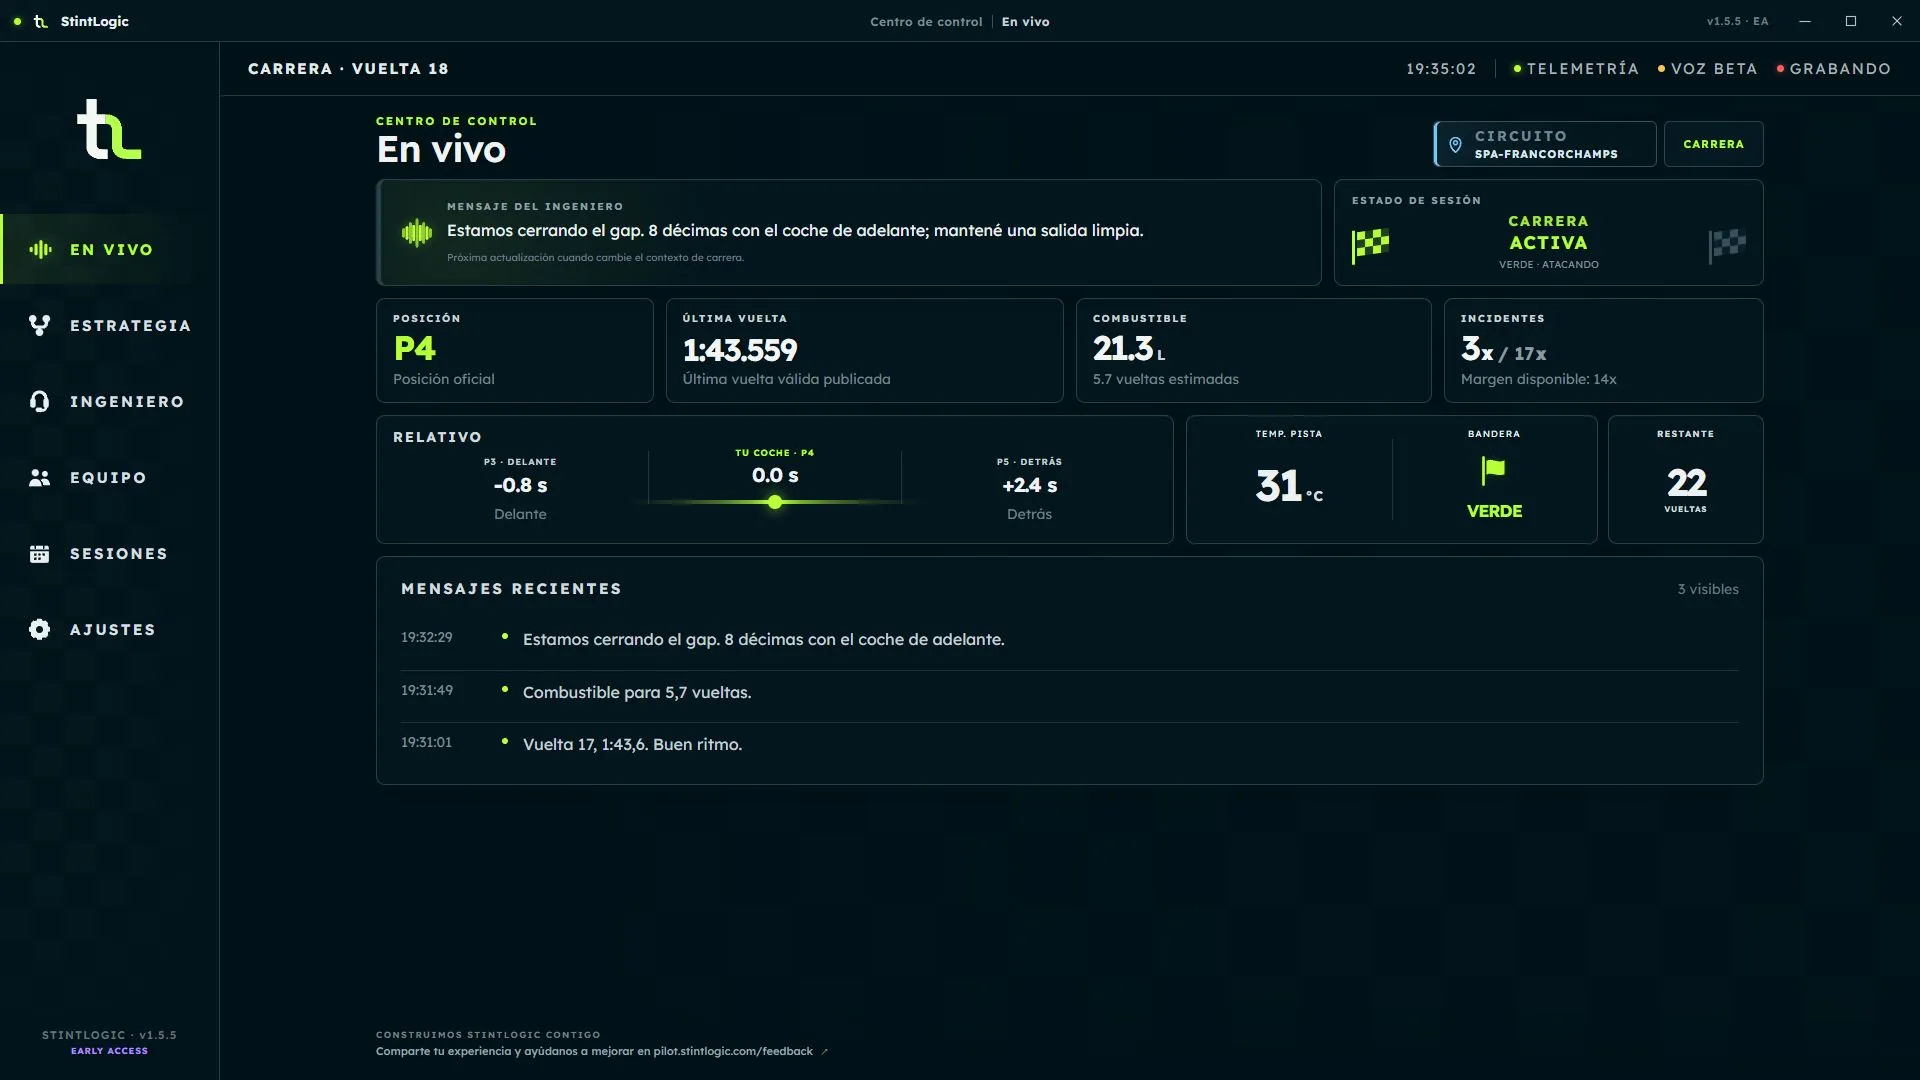Open the En Vivo waveform sidebar icon
The width and height of the screenshot is (1920, 1080).
[40, 249]
